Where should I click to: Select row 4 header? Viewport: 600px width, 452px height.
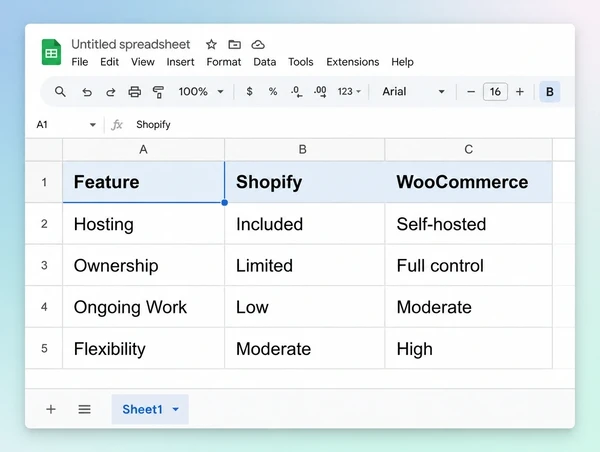coord(44,307)
